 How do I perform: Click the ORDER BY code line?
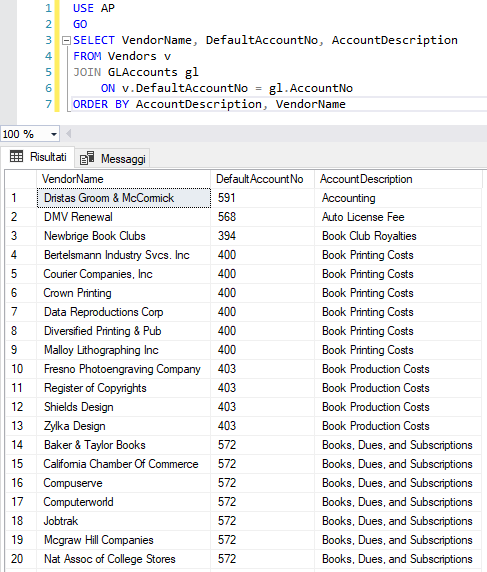click(209, 104)
